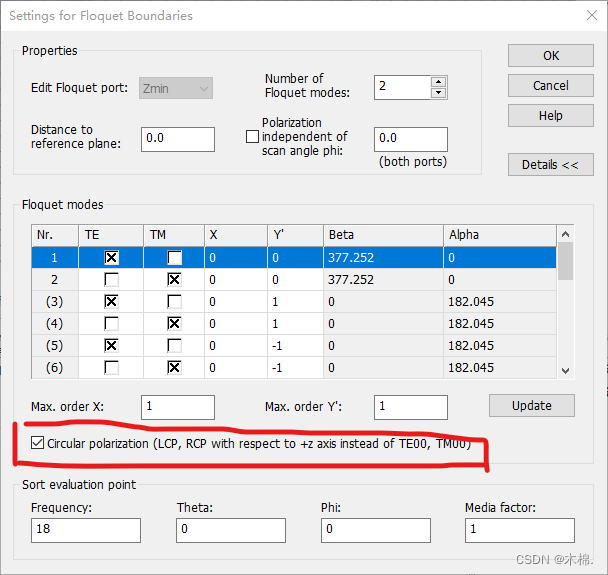Select mode row number 2
This screenshot has width=608, height=575.
tap(294, 280)
